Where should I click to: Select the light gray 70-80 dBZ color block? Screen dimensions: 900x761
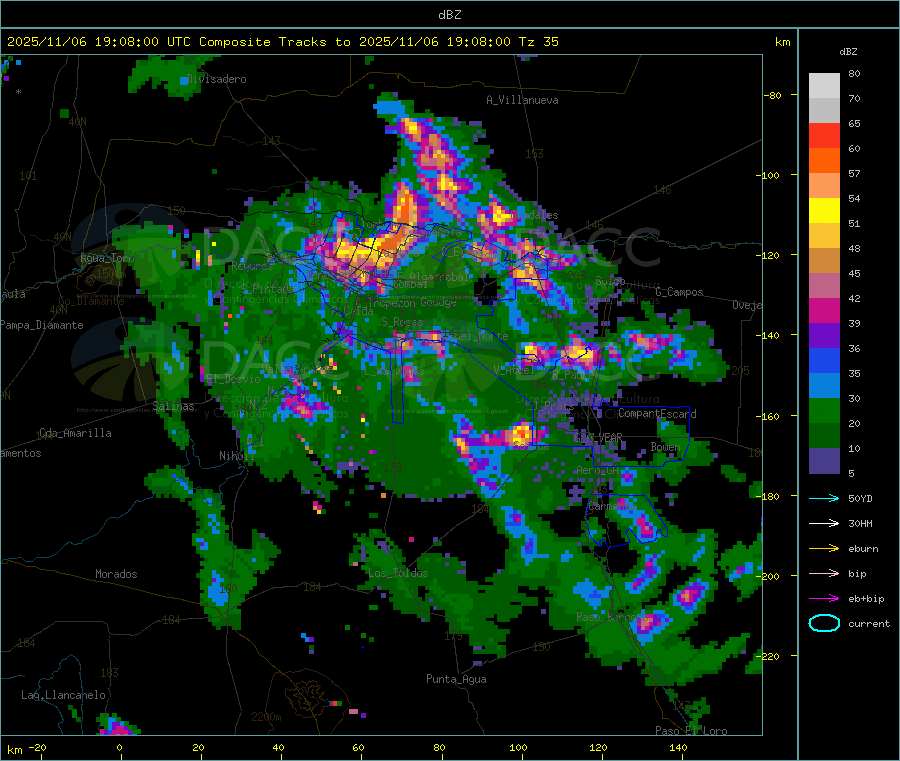(x=824, y=86)
